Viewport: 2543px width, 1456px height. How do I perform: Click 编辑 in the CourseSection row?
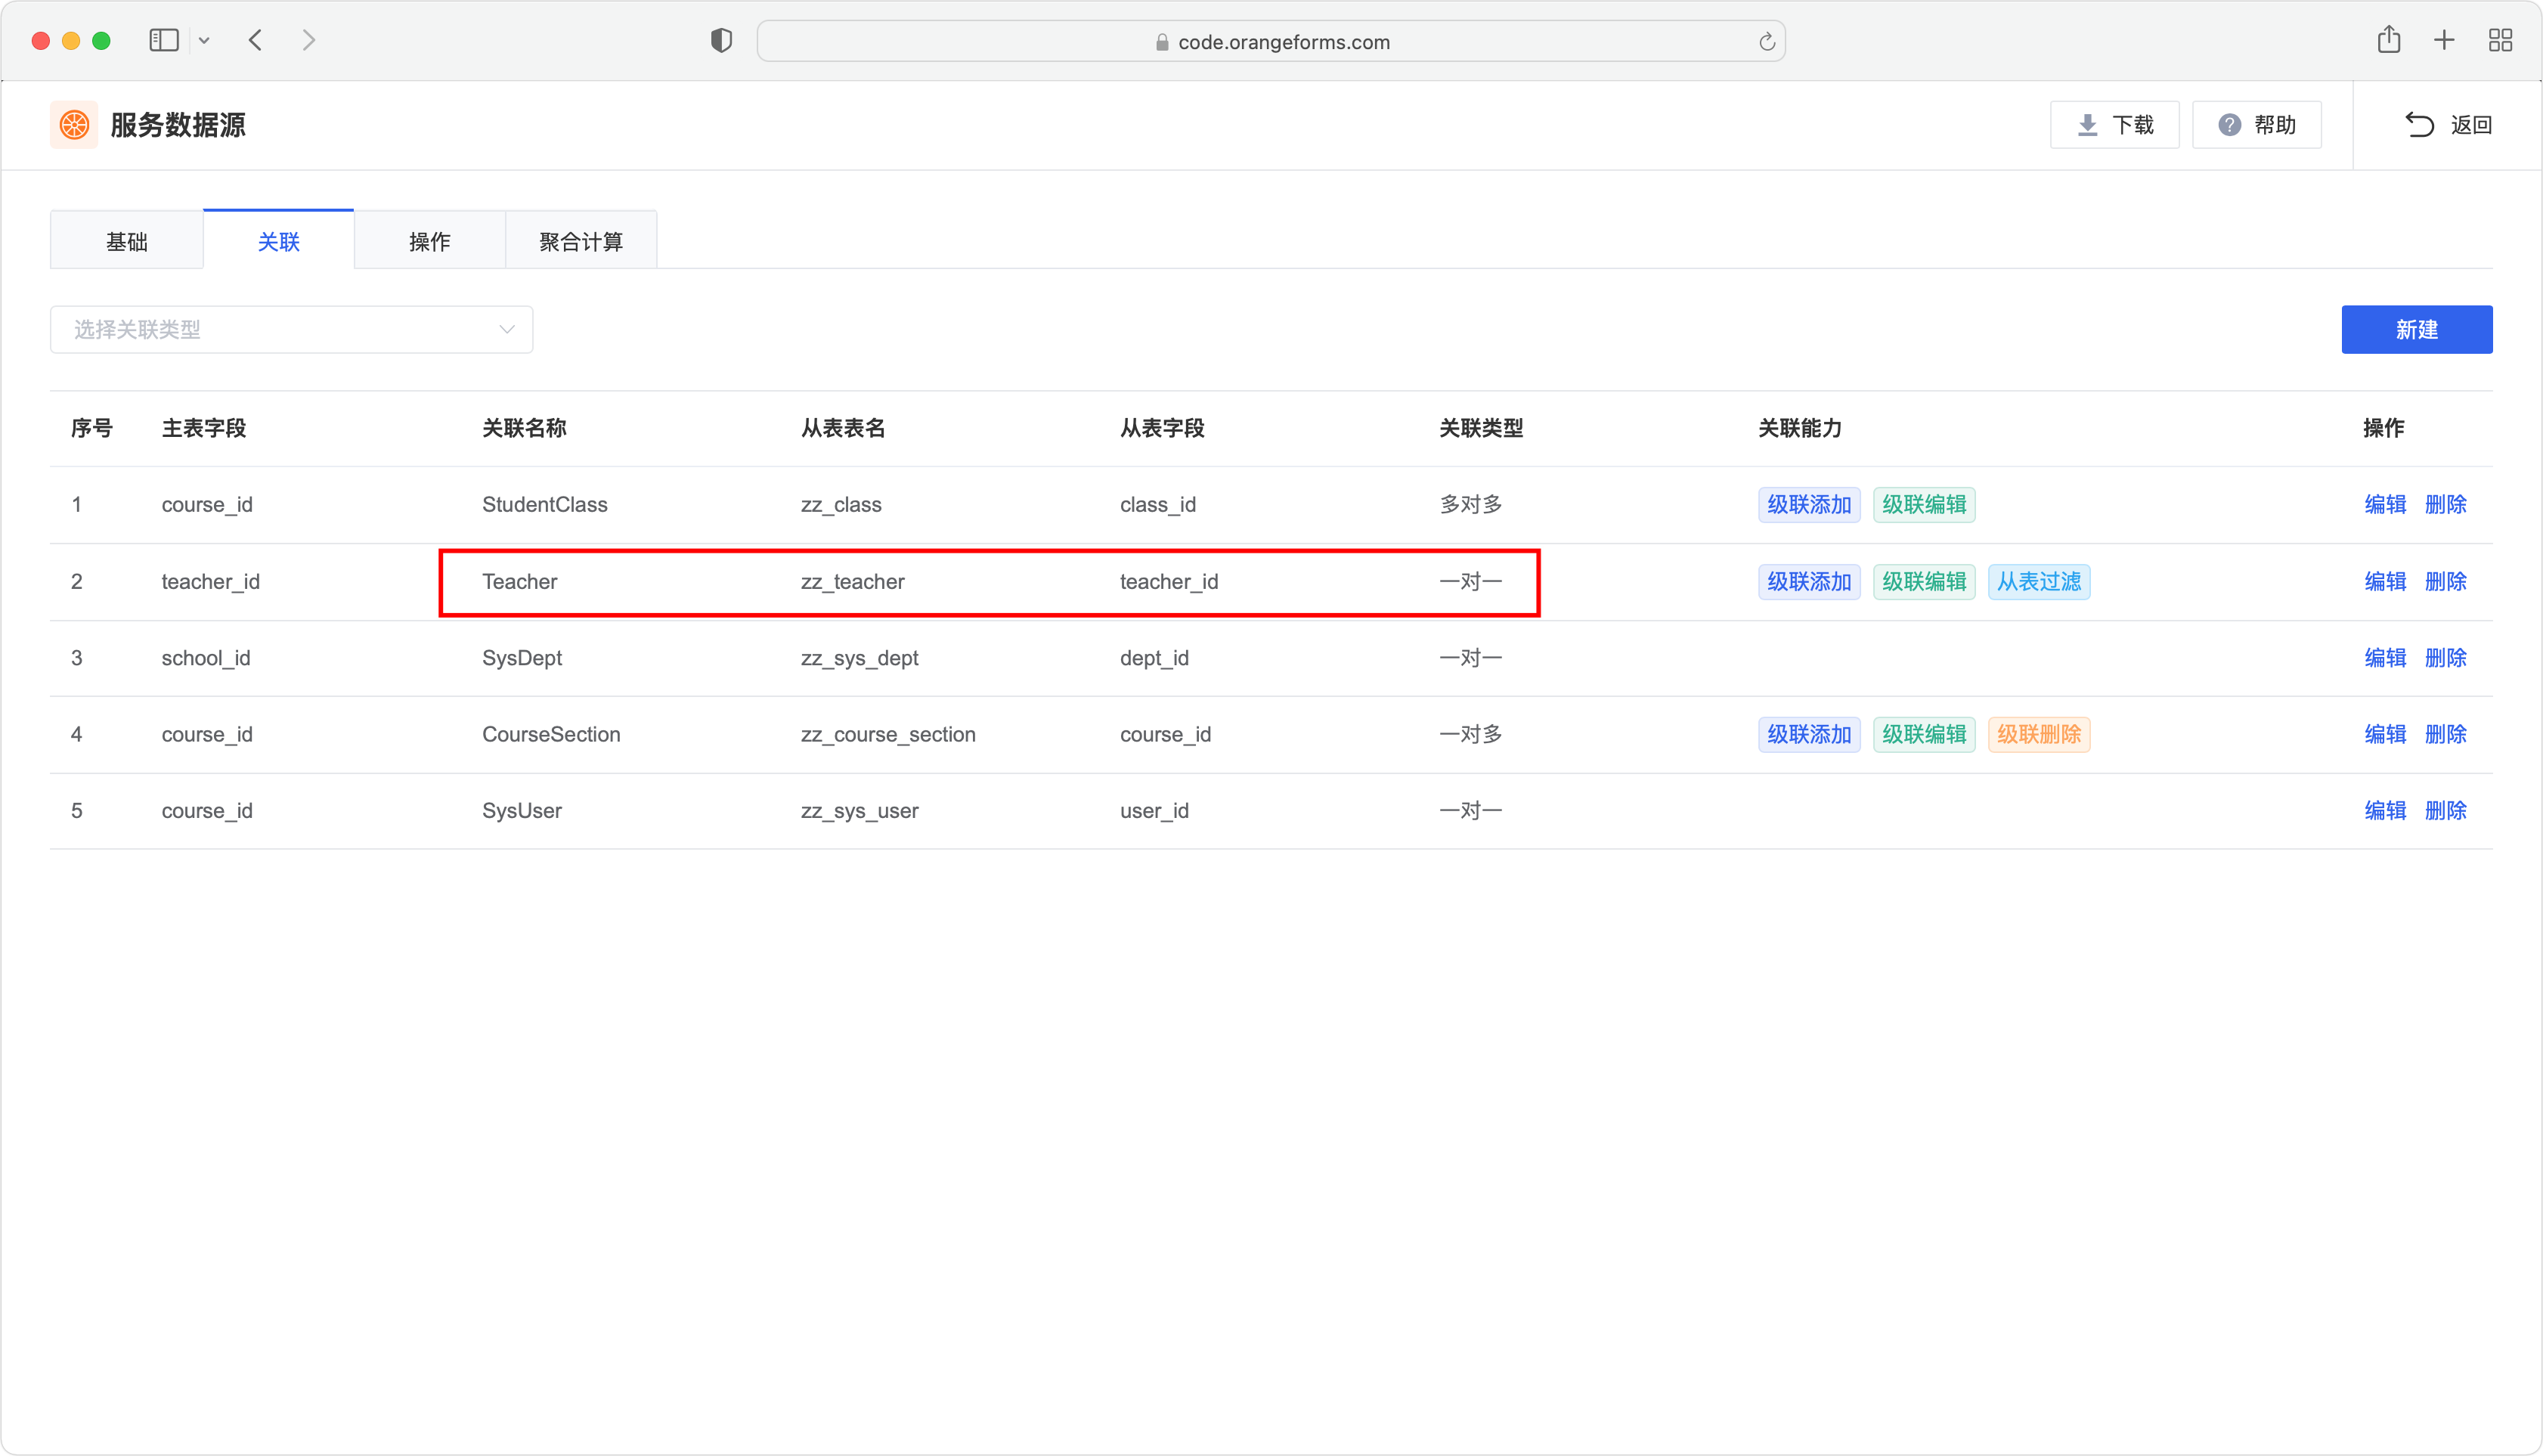coord(2385,734)
